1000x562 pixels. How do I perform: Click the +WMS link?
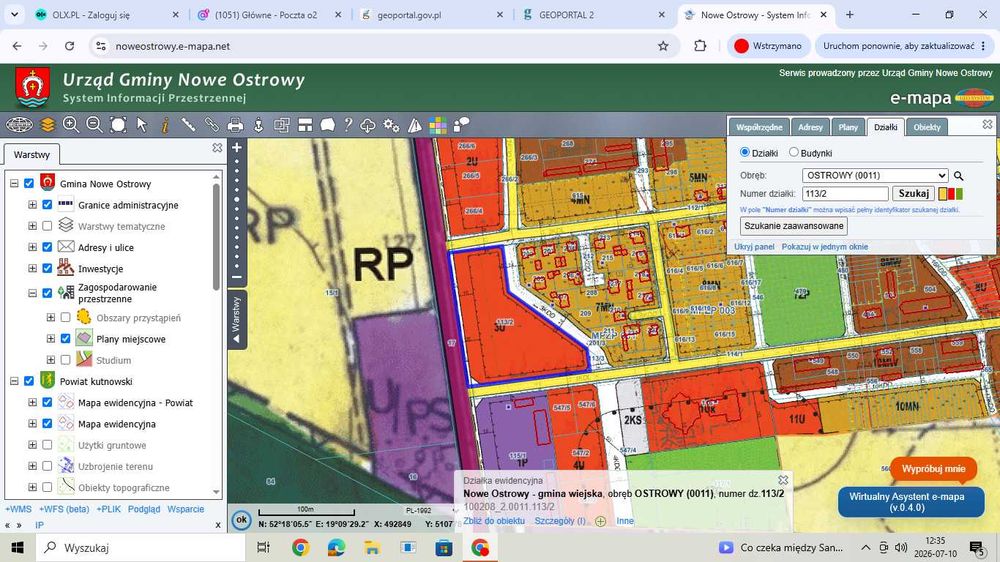coord(18,509)
